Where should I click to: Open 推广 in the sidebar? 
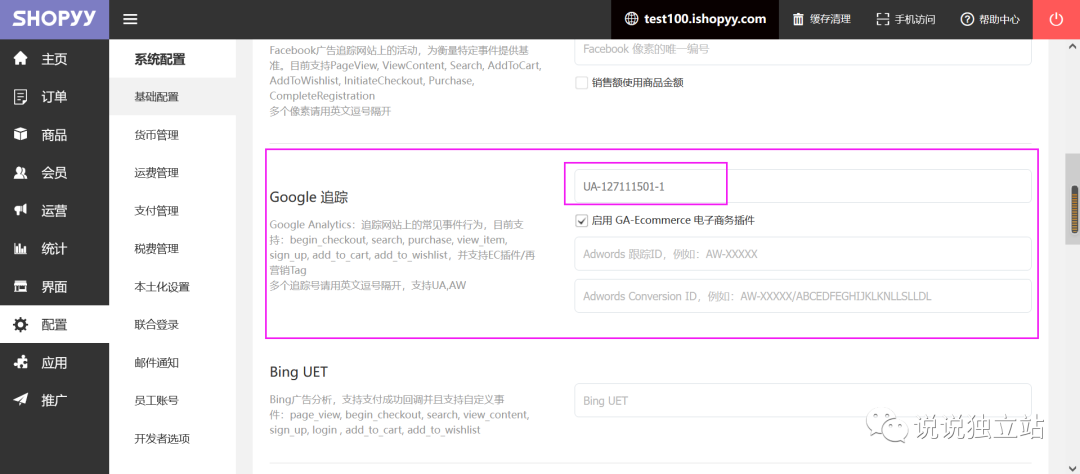point(54,400)
